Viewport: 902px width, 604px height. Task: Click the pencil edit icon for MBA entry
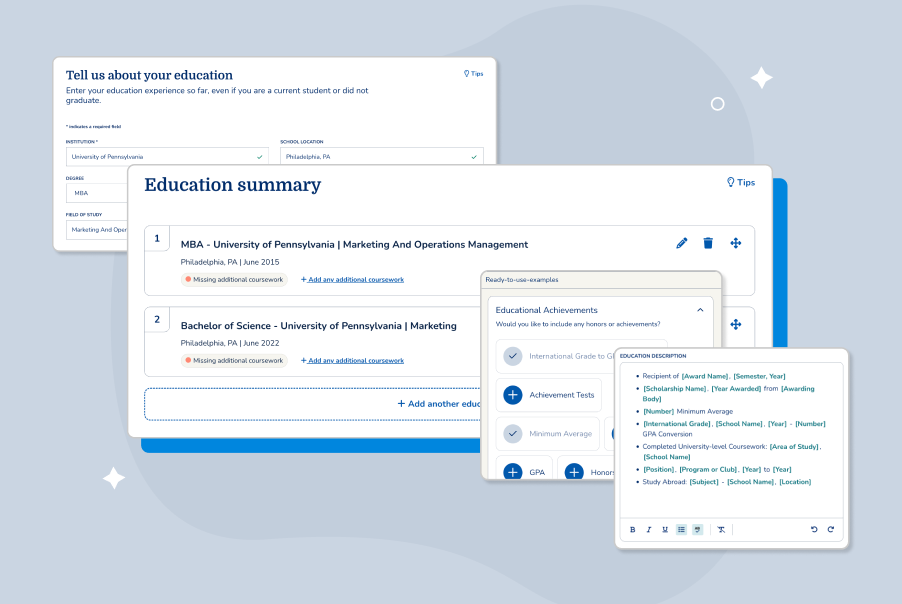[682, 243]
